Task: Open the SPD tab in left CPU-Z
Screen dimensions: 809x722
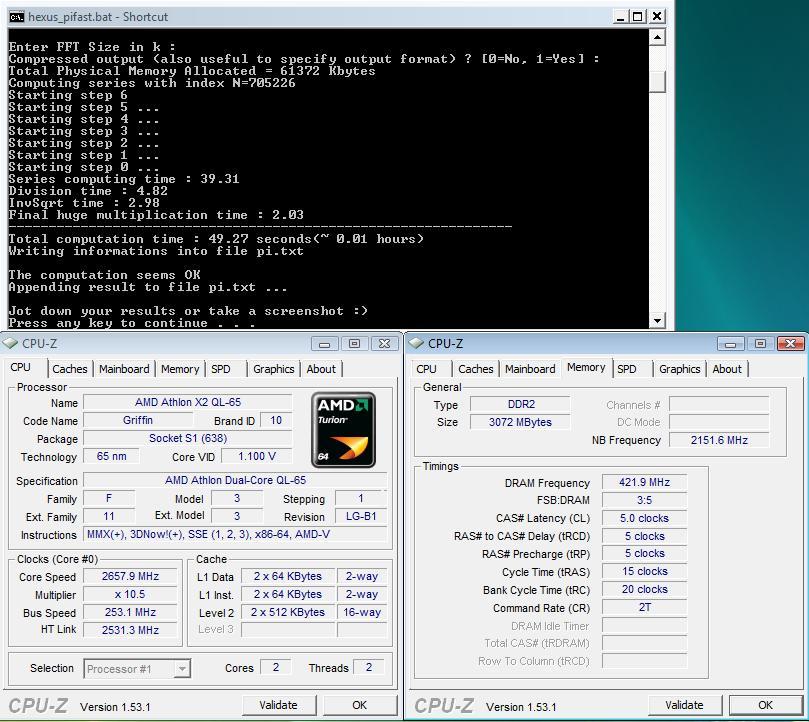Action: click(221, 369)
